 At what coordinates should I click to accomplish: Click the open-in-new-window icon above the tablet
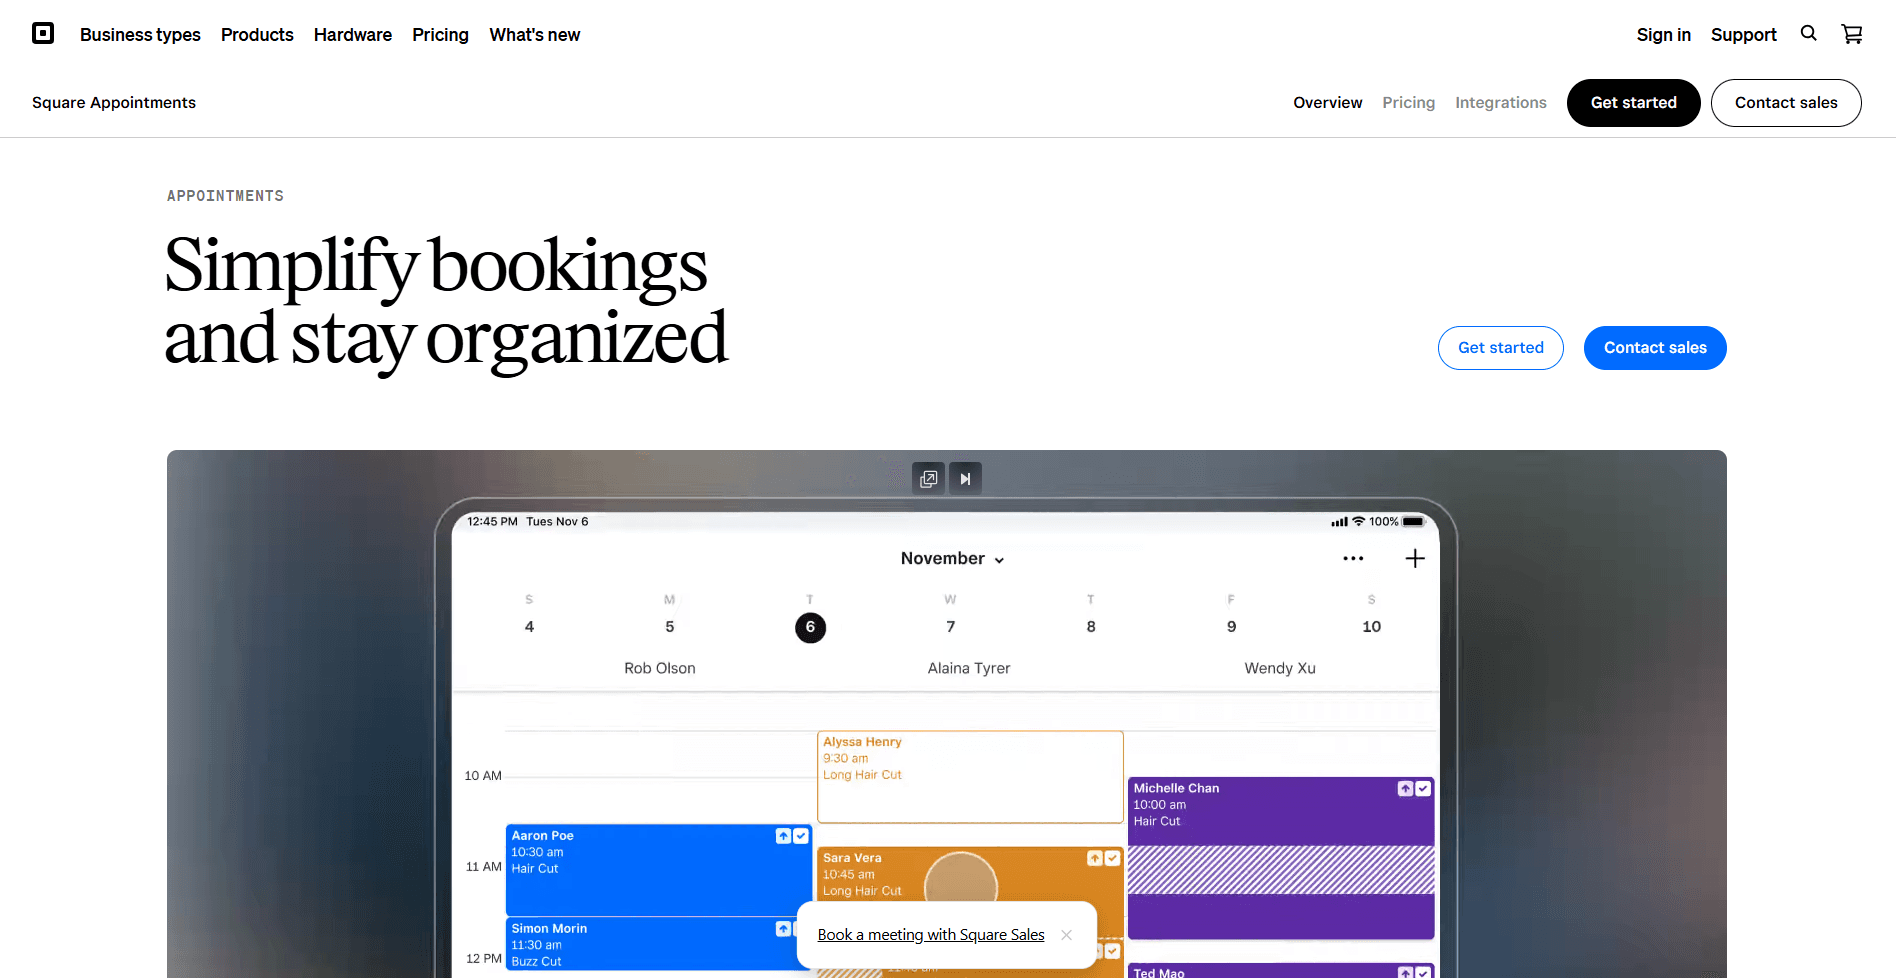pos(929,479)
